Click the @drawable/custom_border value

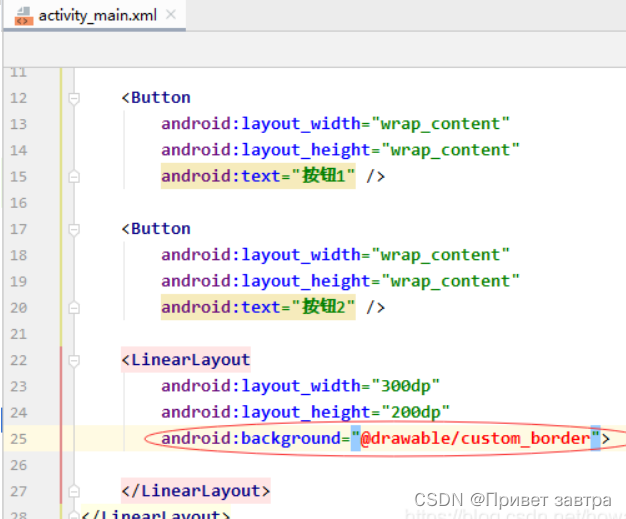475,439
